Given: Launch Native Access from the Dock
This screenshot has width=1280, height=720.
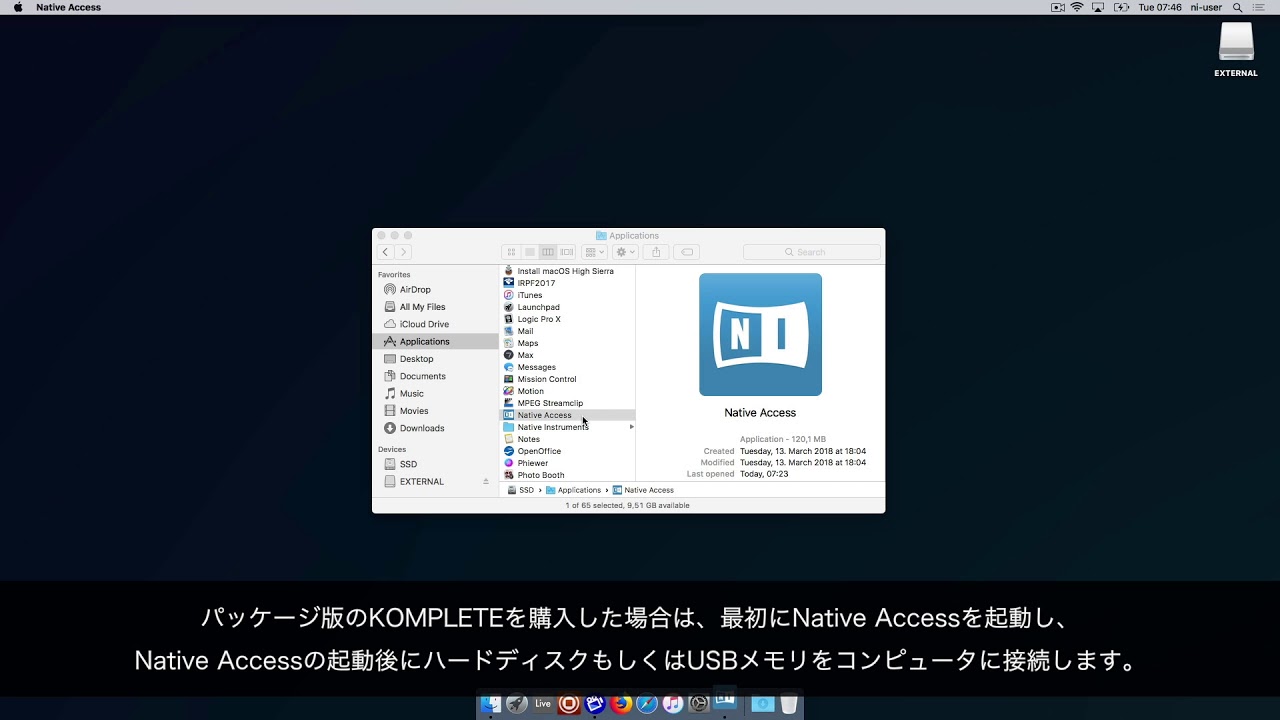Looking at the screenshot, I should [x=724, y=704].
